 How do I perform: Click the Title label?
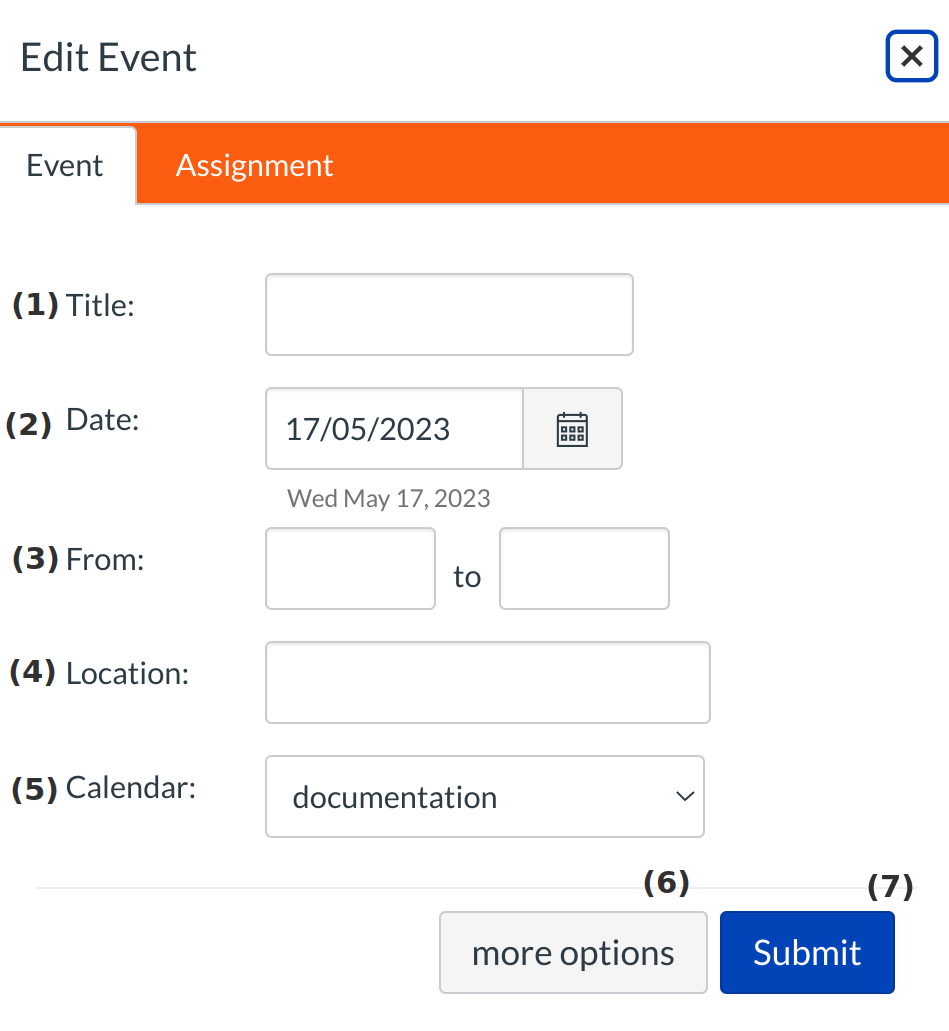pyautogui.click(x=100, y=305)
